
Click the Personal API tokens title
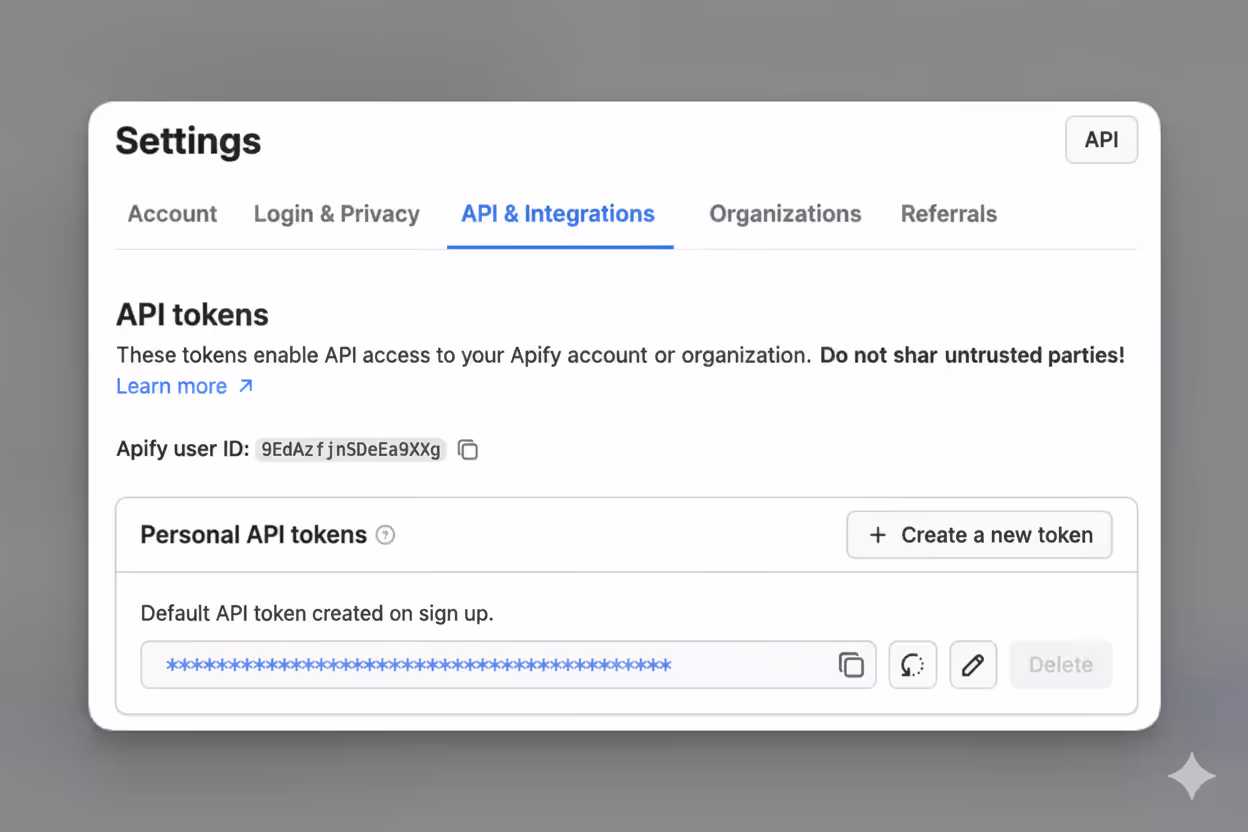[x=254, y=535]
